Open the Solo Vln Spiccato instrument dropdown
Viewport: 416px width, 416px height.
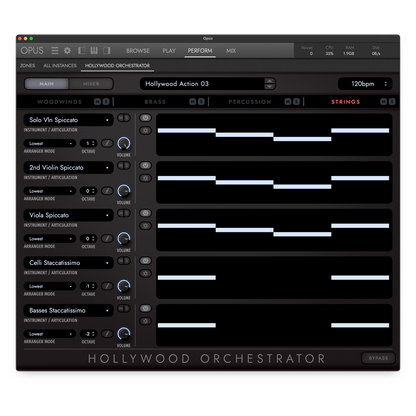coord(68,120)
